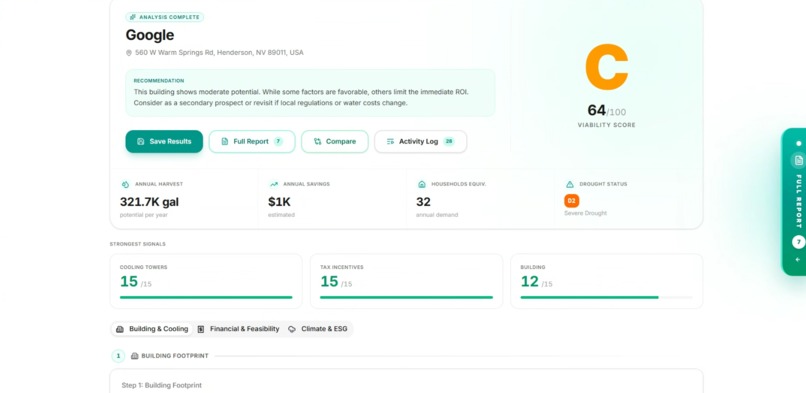Switch to Building & Cooling tab
806x393 pixels.
(x=152, y=329)
